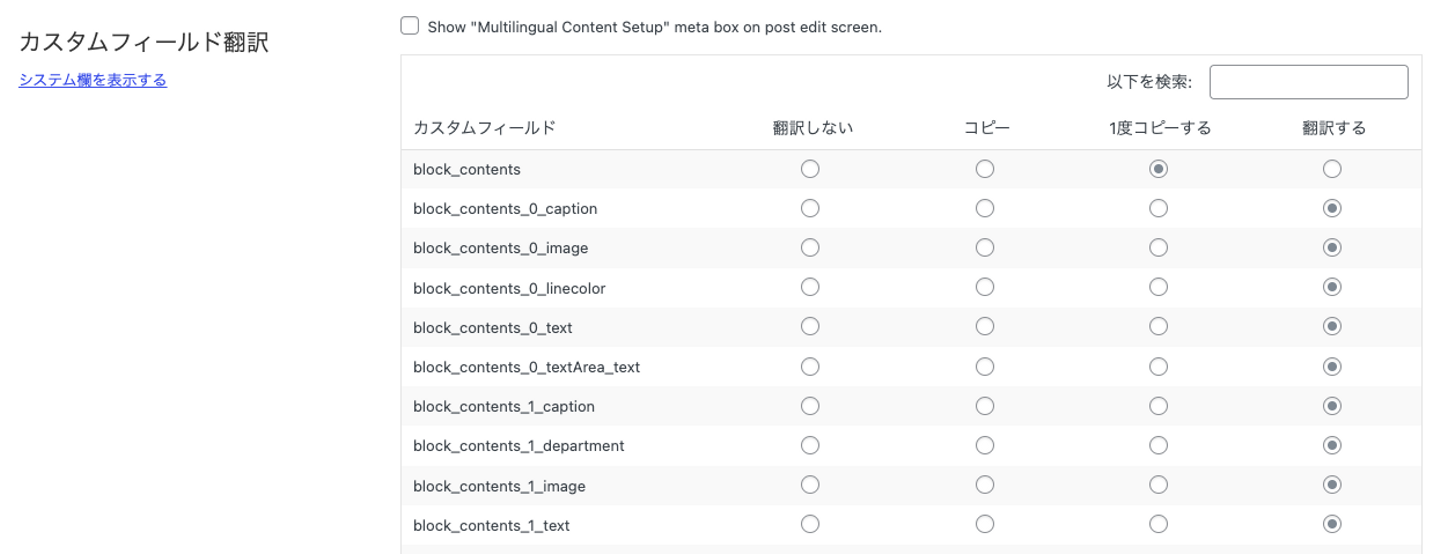Select 1度コピーする for block_contents_0_linecolor

point(1158,287)
